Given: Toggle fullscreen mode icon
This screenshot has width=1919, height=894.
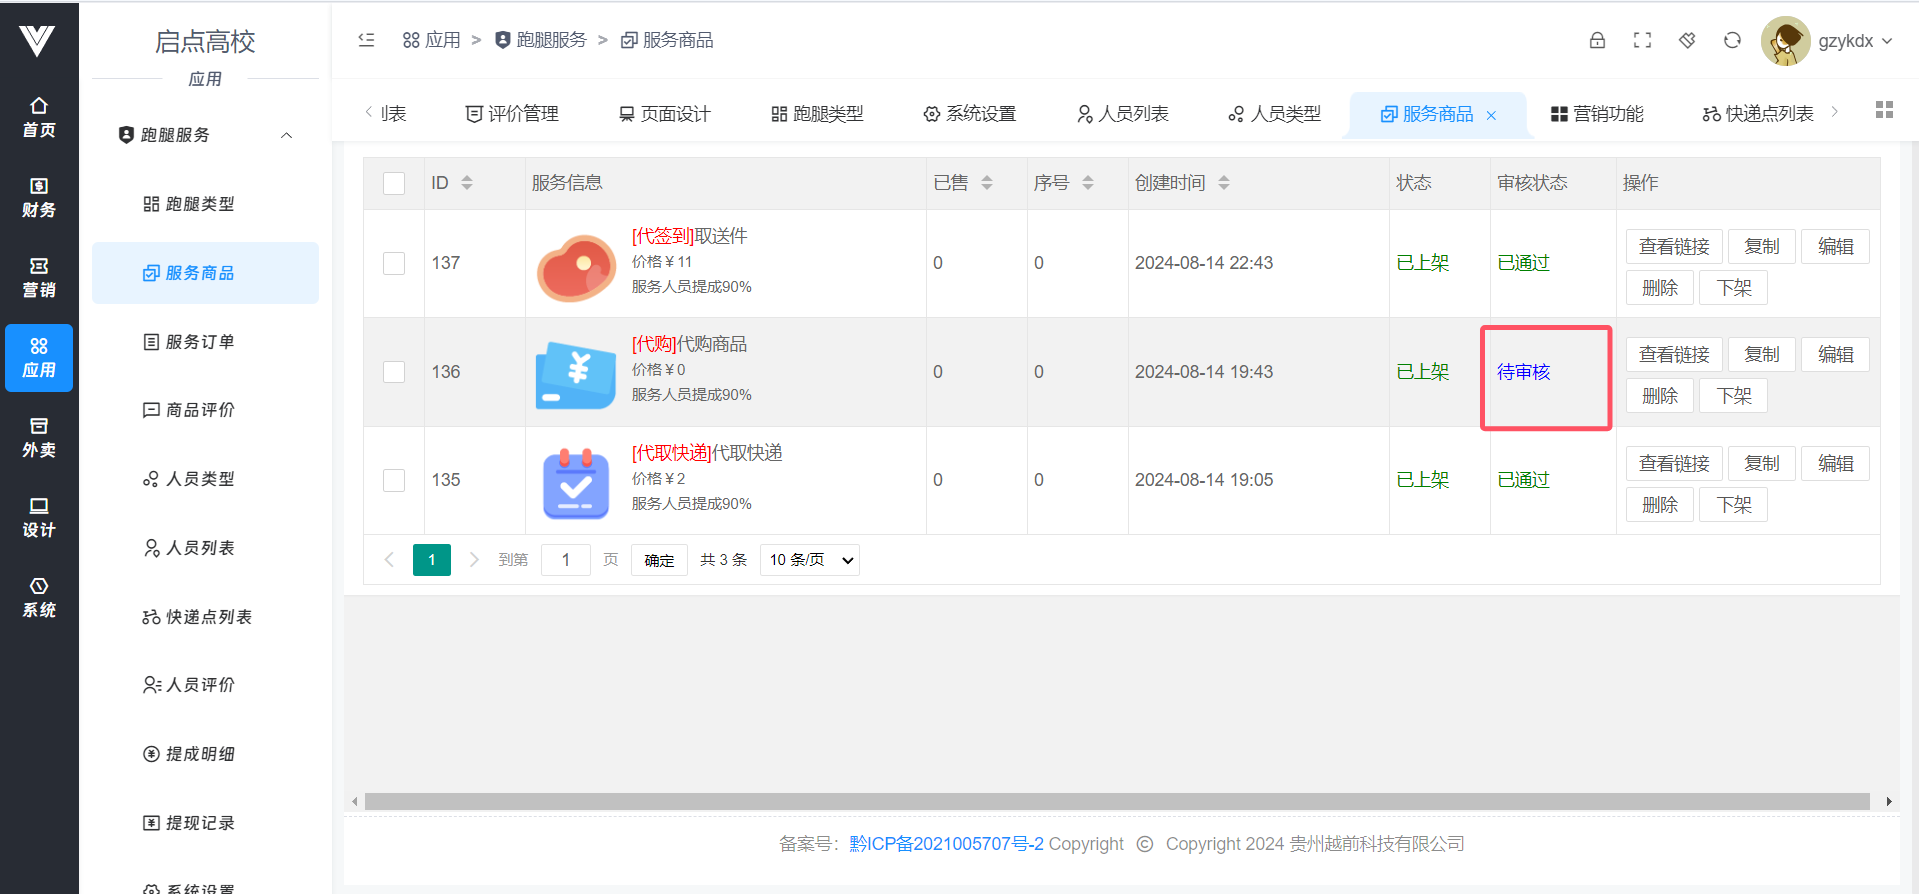Looking at the screenshot, I should (1642, 40).
